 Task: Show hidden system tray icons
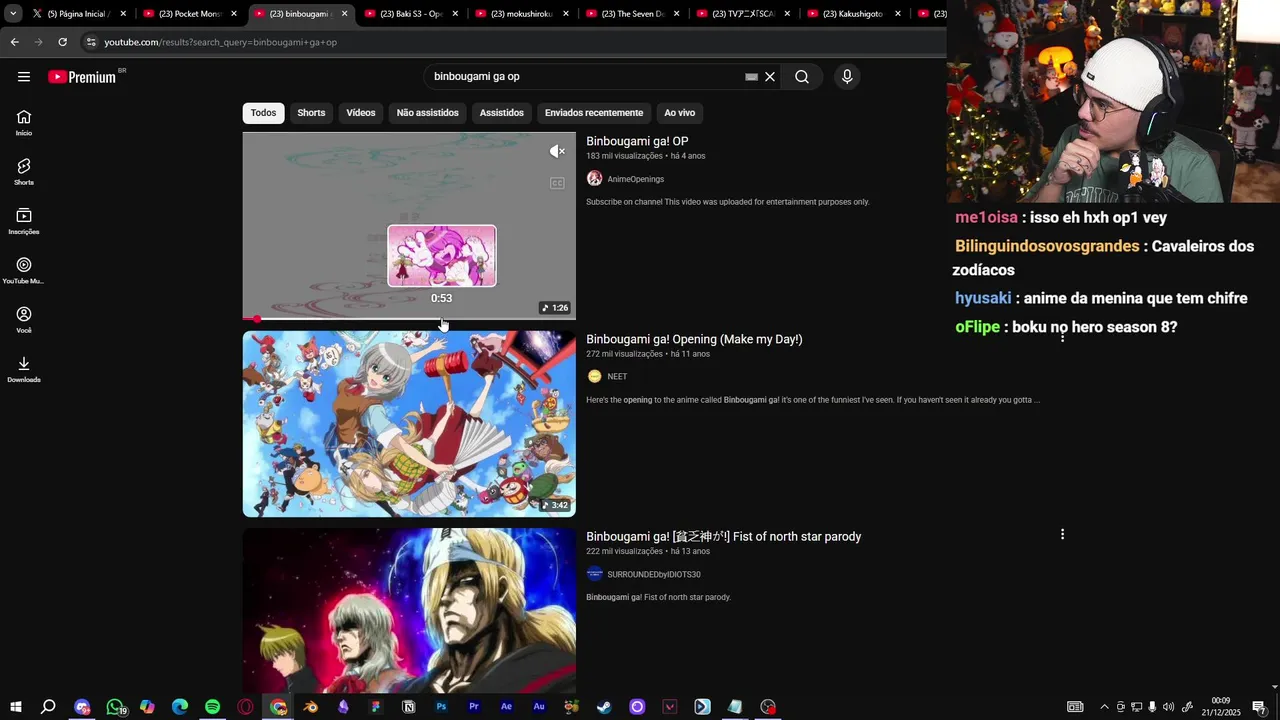click(1104, 707)
